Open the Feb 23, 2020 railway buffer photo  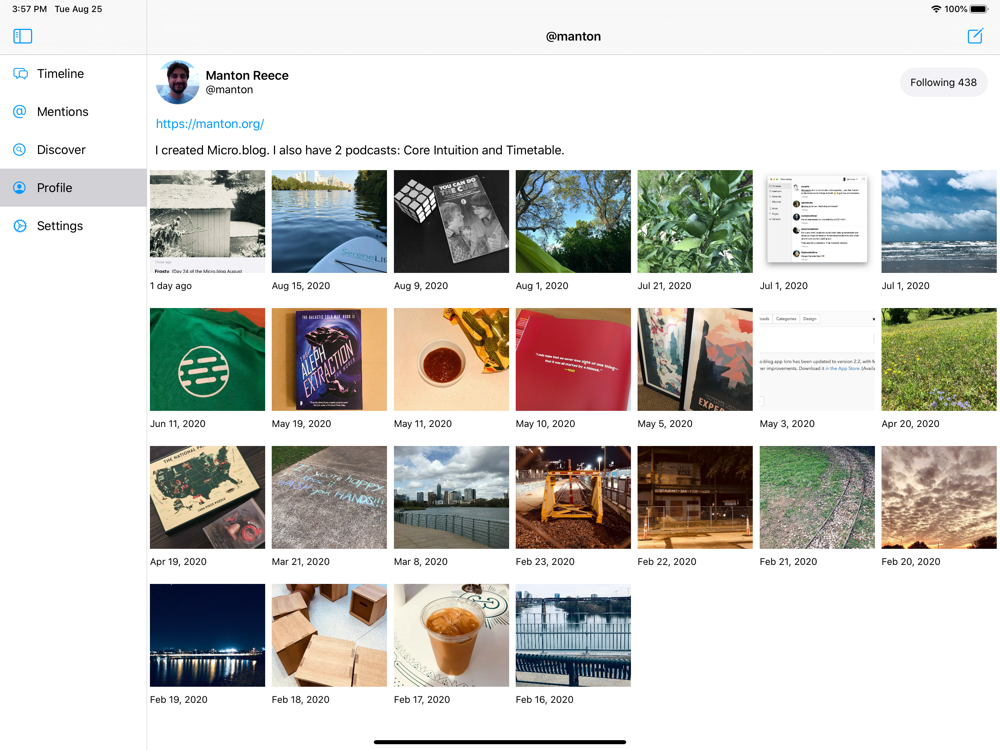click(x=573, y=497)
